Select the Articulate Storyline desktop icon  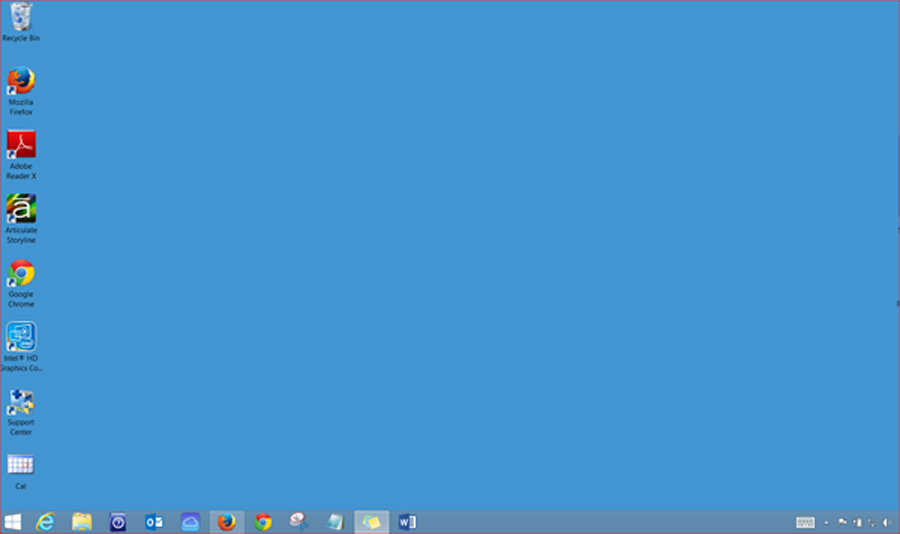pos(21,209)
